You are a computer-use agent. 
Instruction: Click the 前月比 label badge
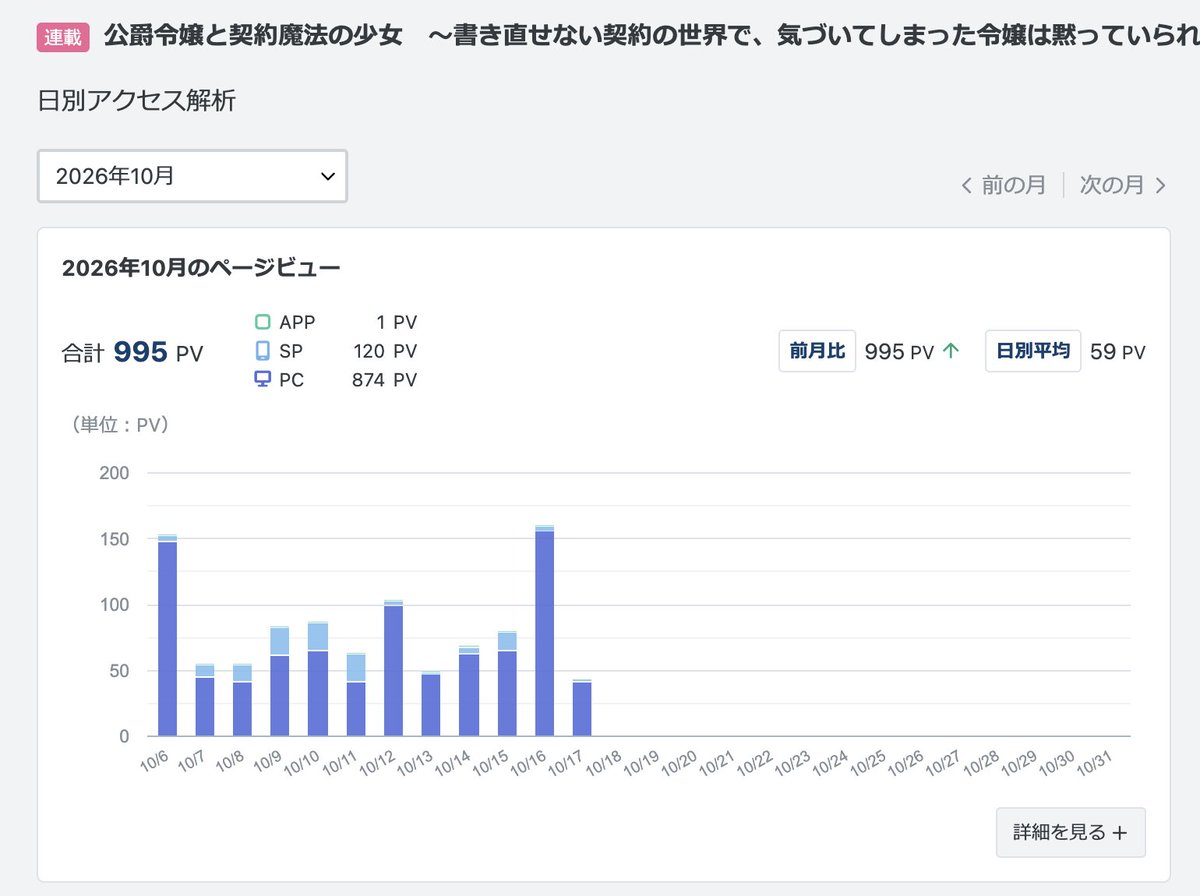(817, 351)
